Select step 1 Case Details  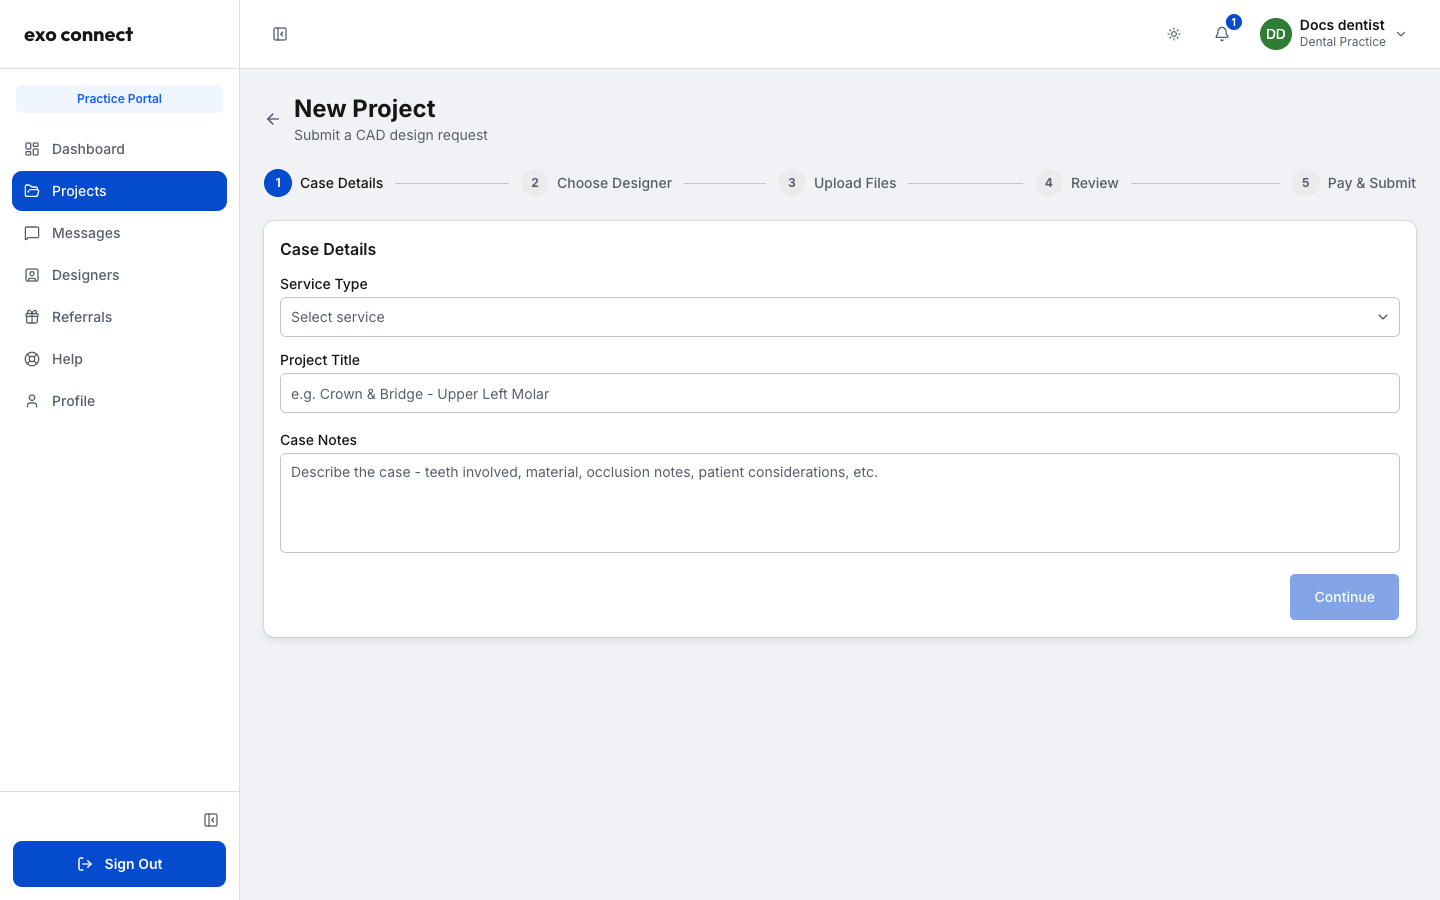[x=324, y=183]
